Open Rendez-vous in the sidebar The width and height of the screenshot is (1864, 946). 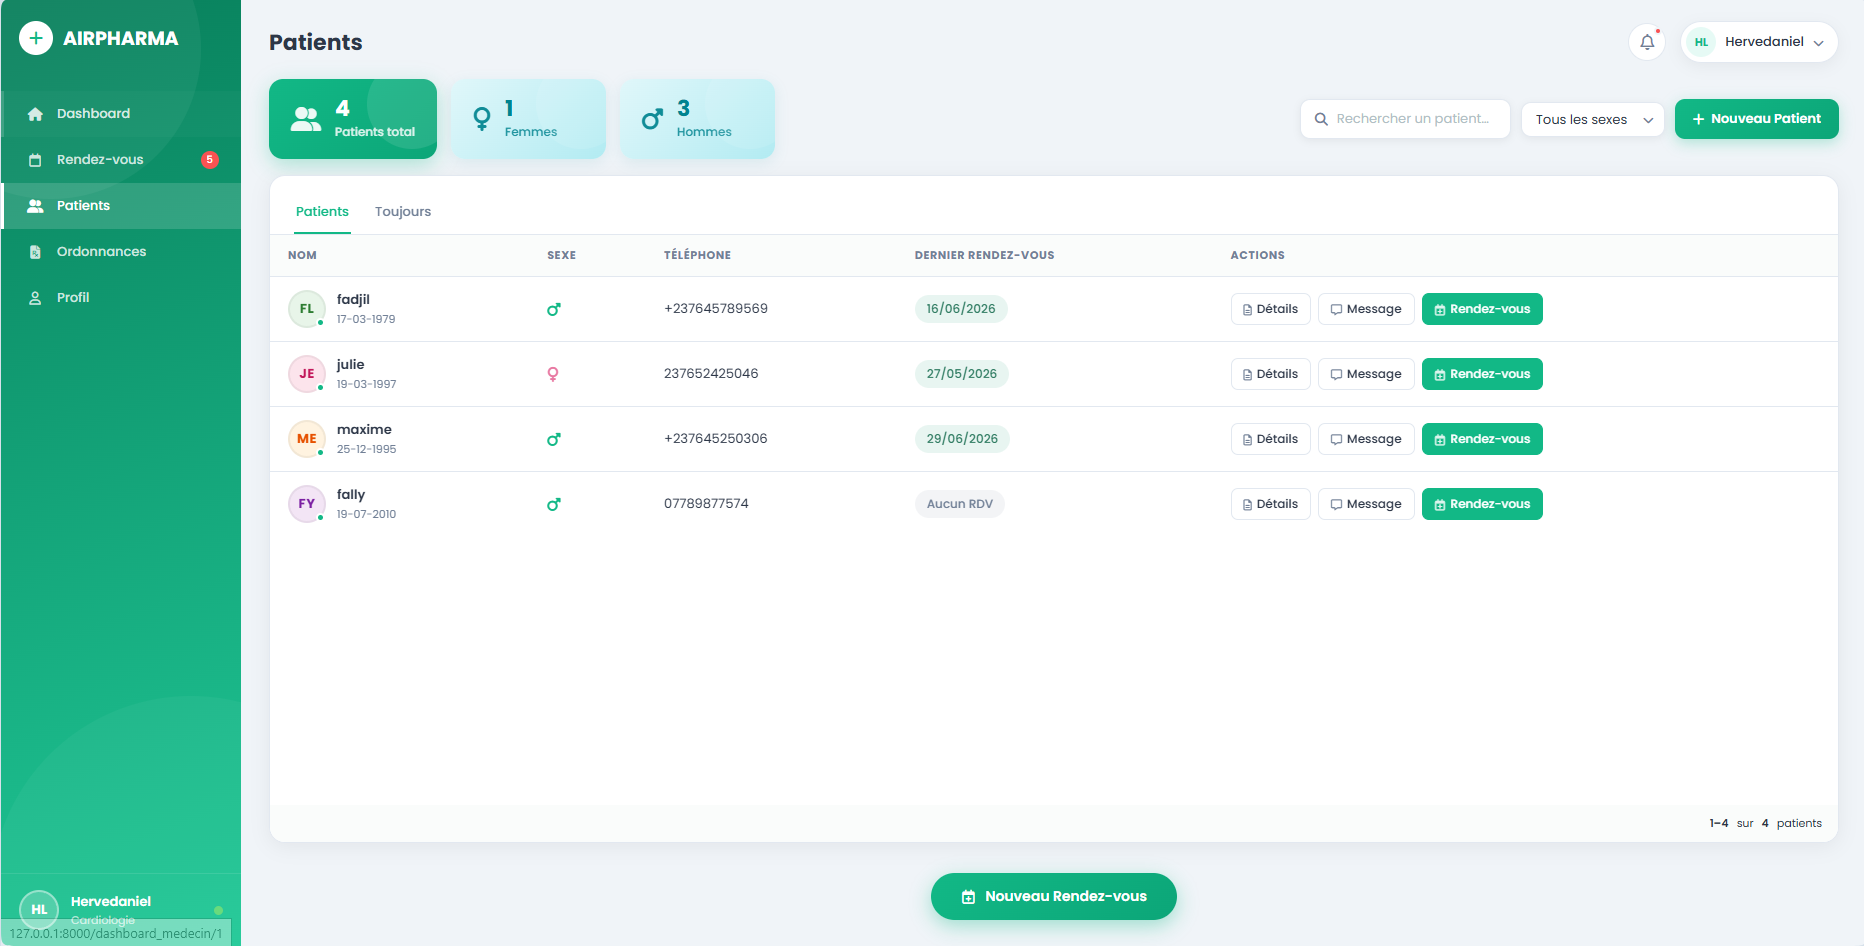click(x=121, y=160)
